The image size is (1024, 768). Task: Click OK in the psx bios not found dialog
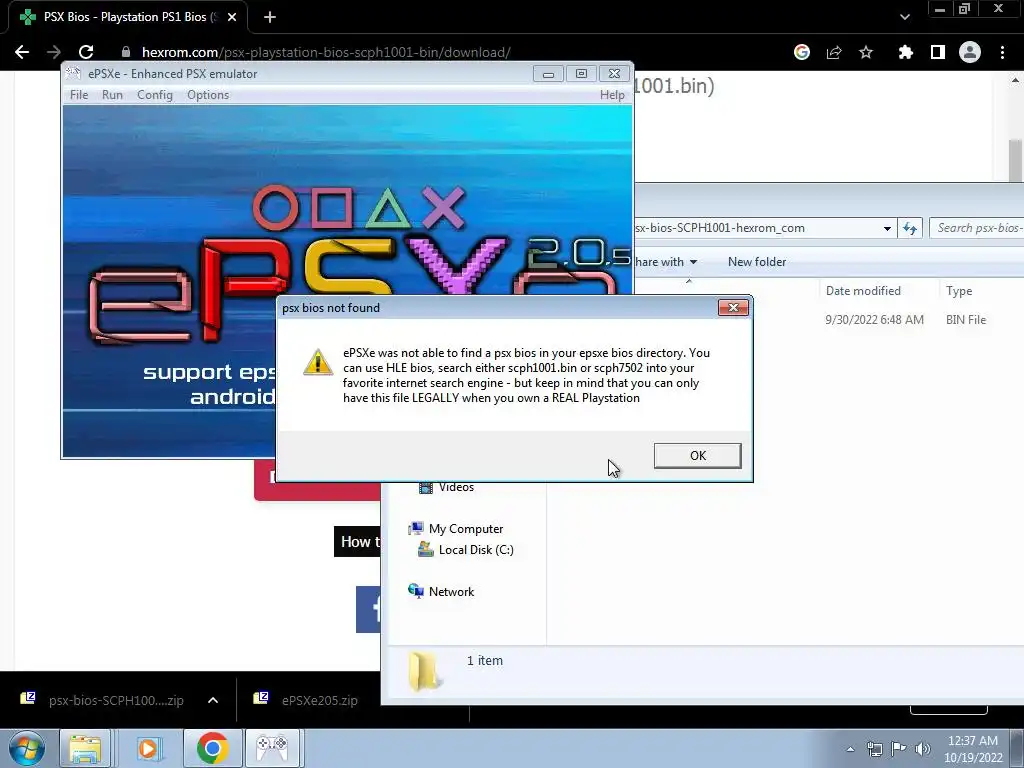click(x=697, y=455)
